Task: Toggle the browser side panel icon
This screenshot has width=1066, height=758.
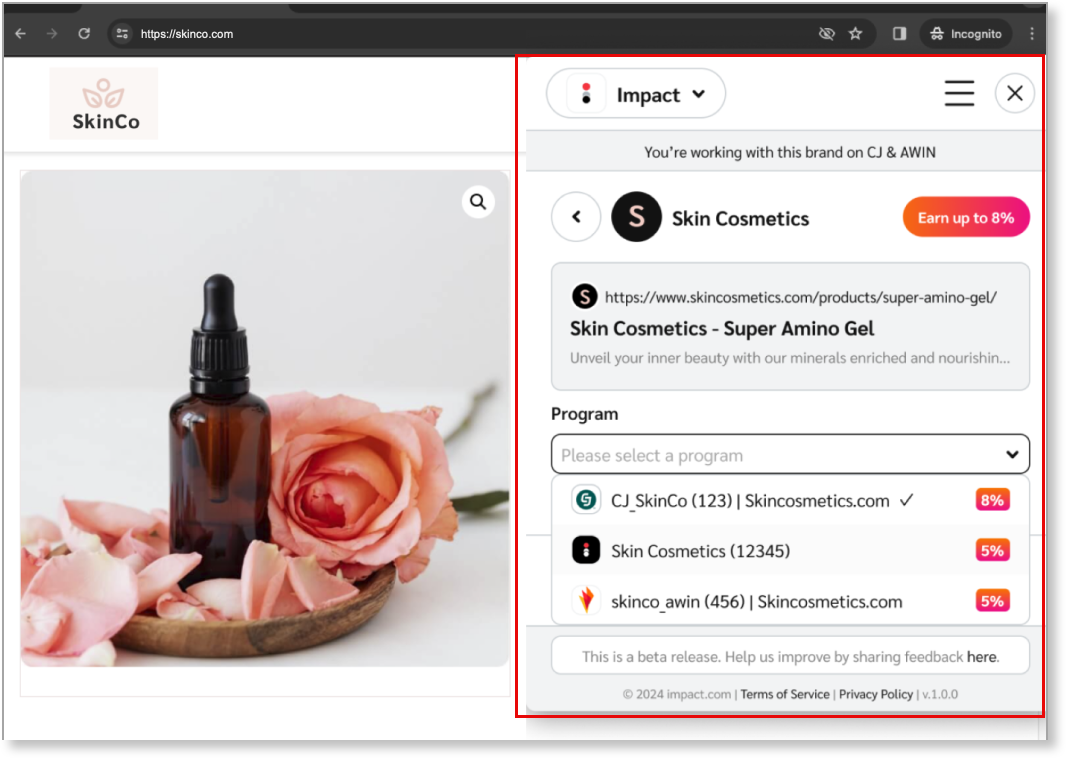Action: click(899, 33)
